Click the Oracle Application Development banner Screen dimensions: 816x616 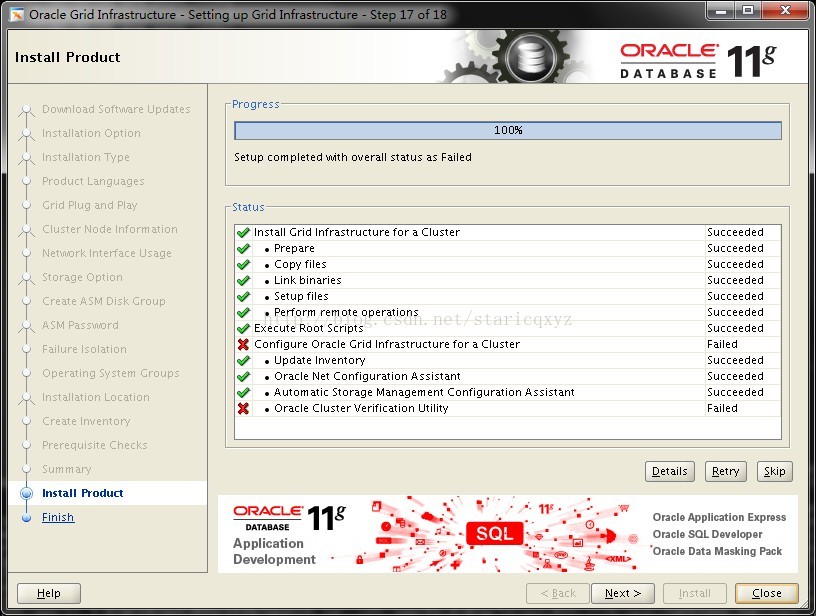(507, 534)
